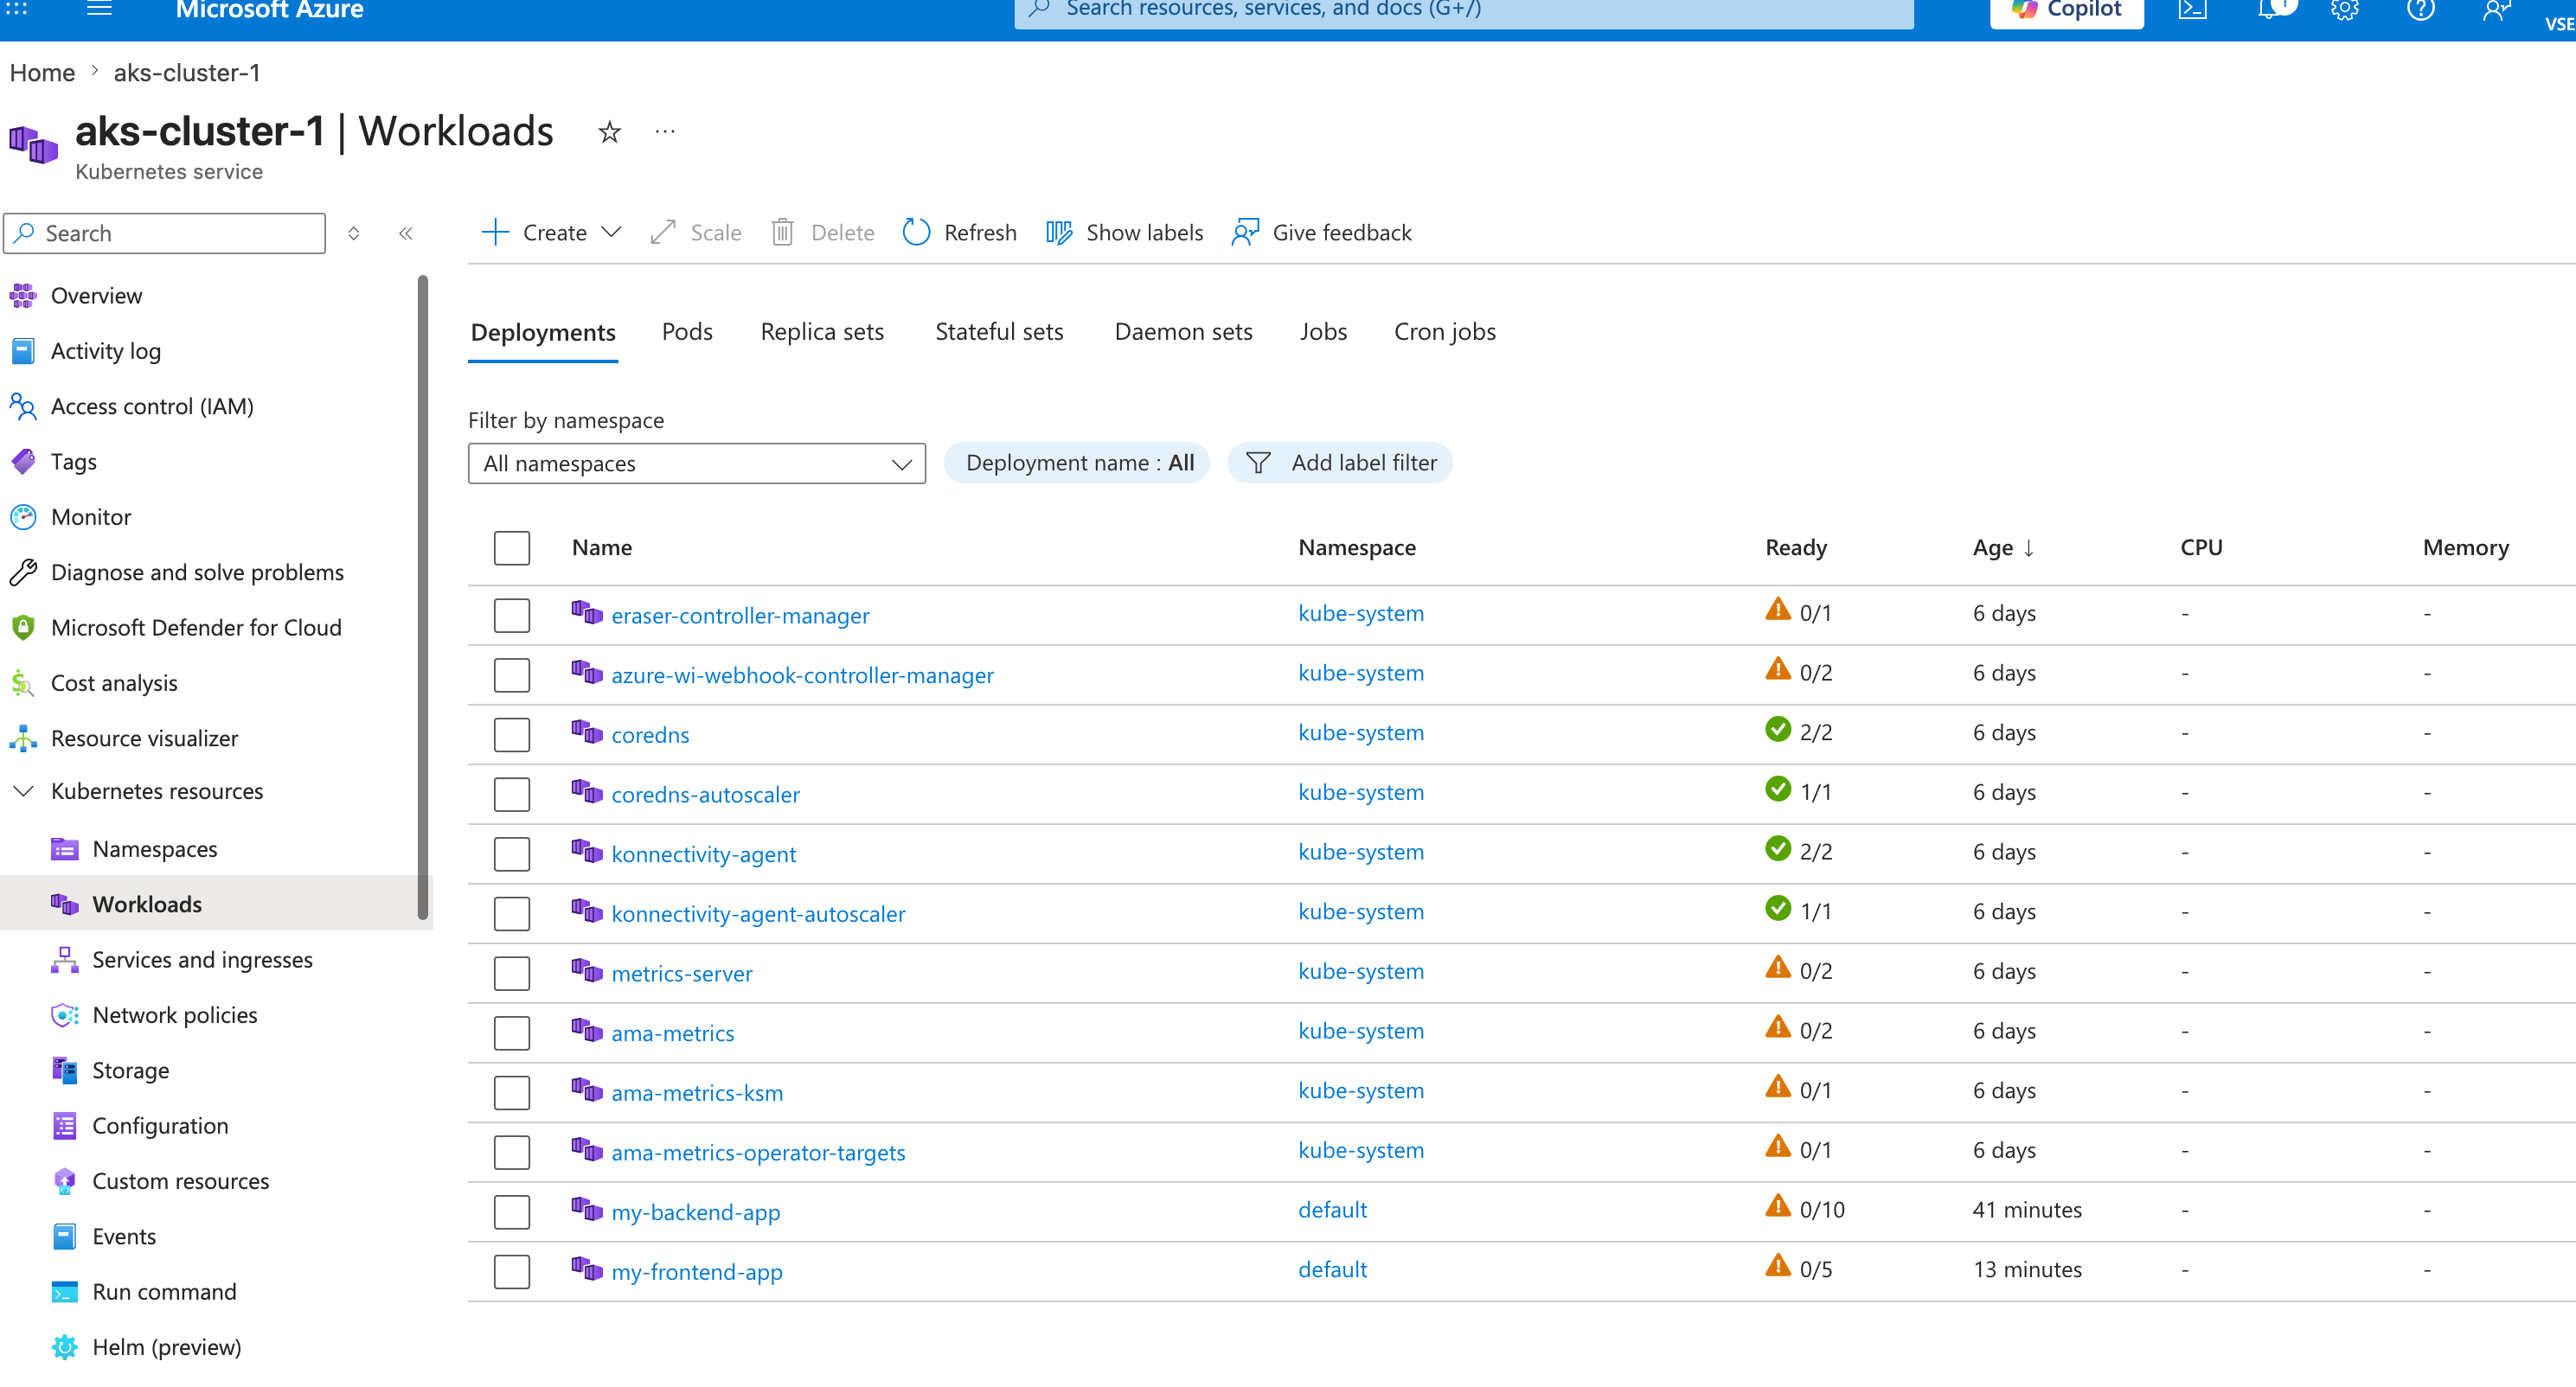Open the feedback person icon in header
Viewport: 2576px width, 1387px height.
2496,9
